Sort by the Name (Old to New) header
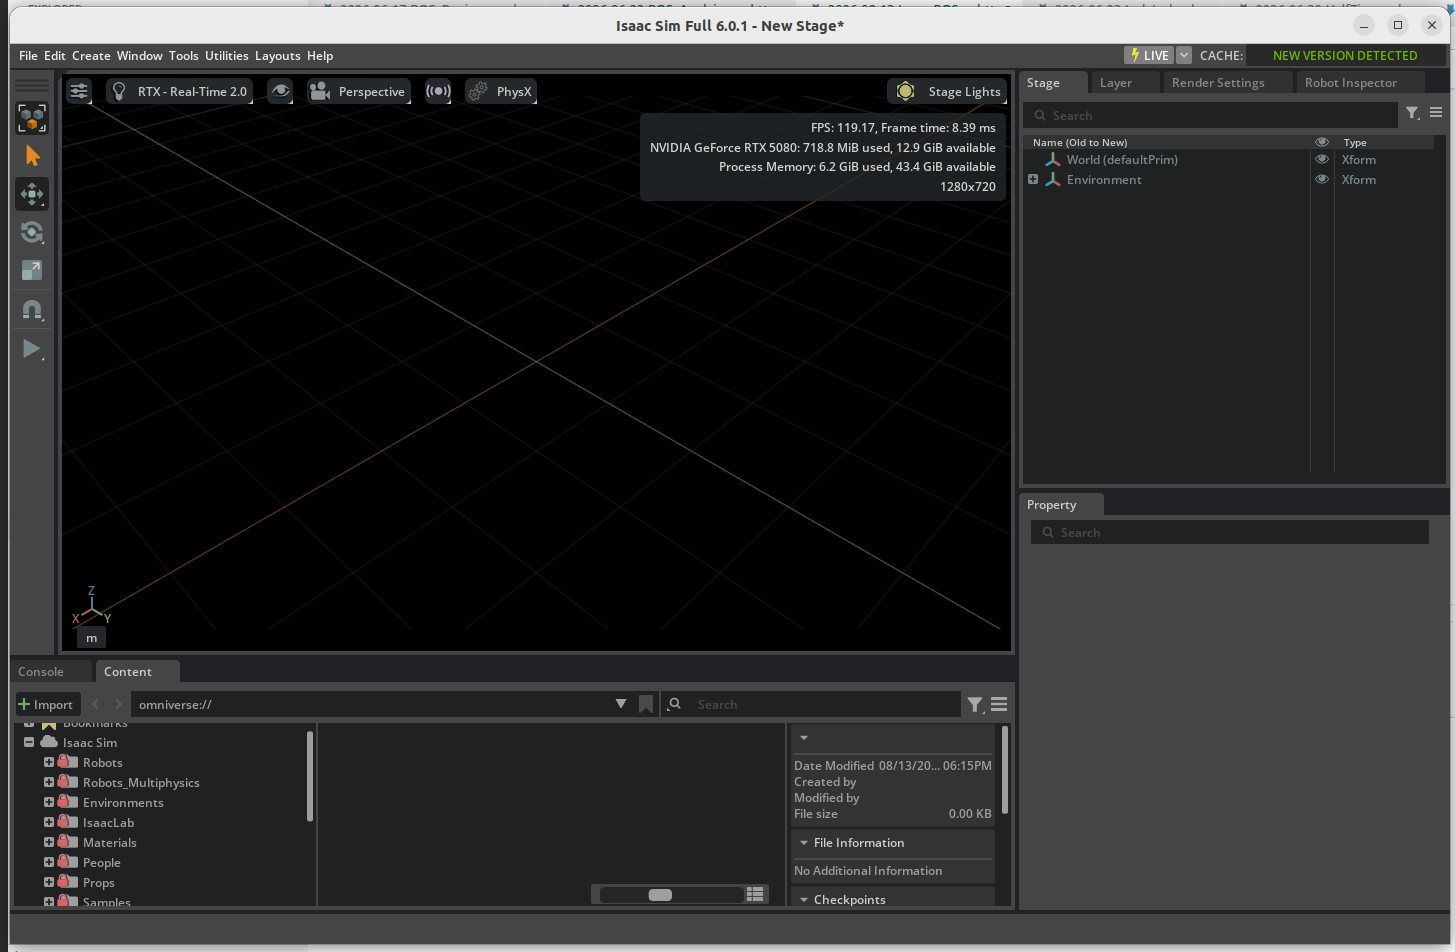 1080,143
